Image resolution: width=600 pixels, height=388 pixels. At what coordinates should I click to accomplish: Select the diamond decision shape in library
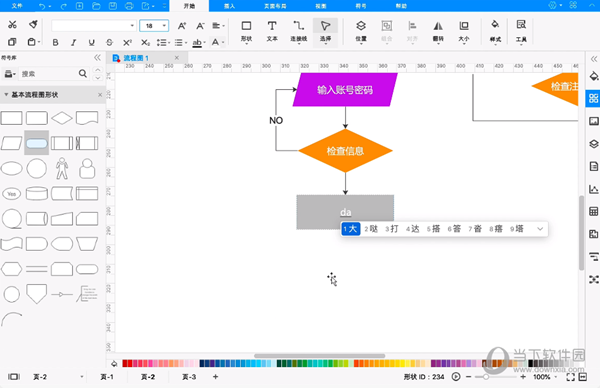[62, 118]
